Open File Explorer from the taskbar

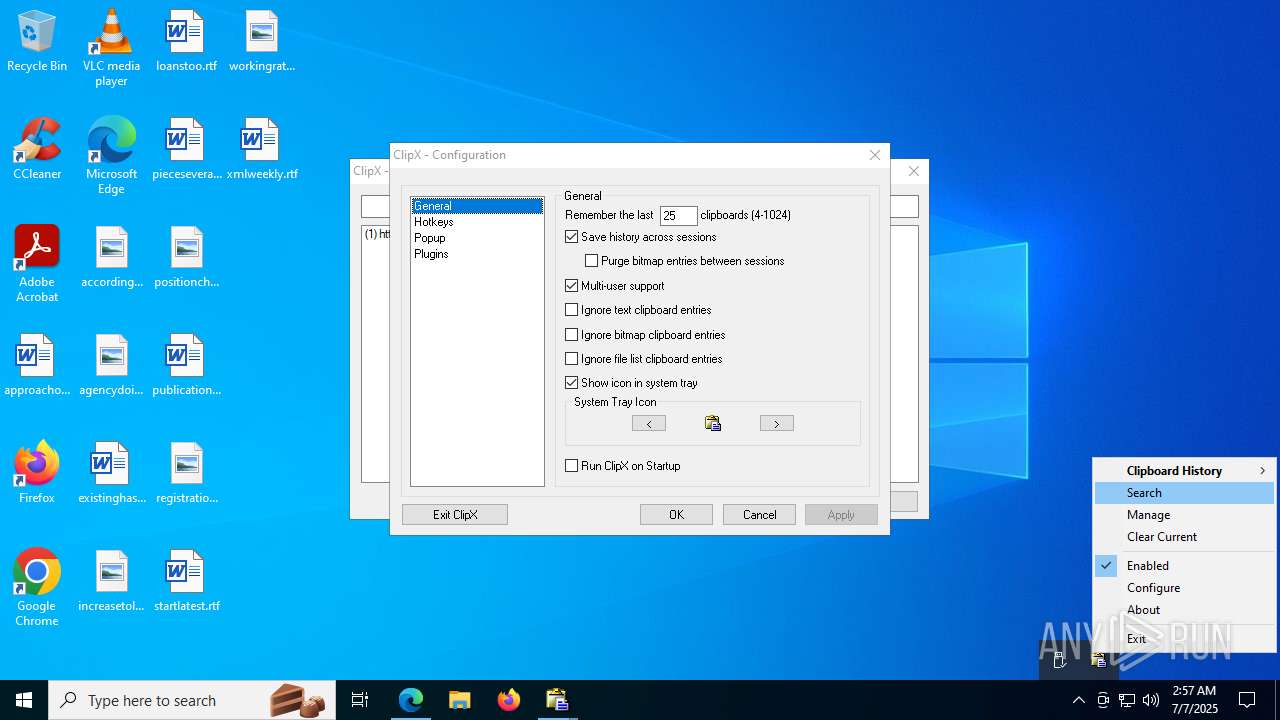(459, 700)
